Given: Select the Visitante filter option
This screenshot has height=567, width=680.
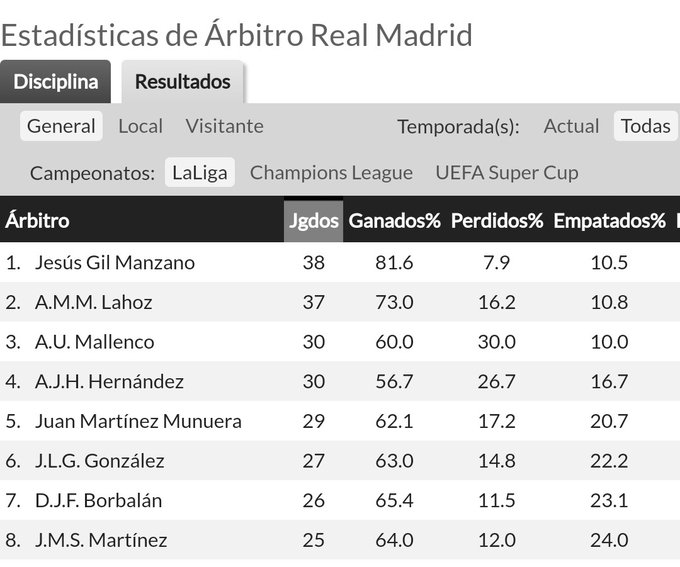Looking at the screenshot, I should coord(224,126).
